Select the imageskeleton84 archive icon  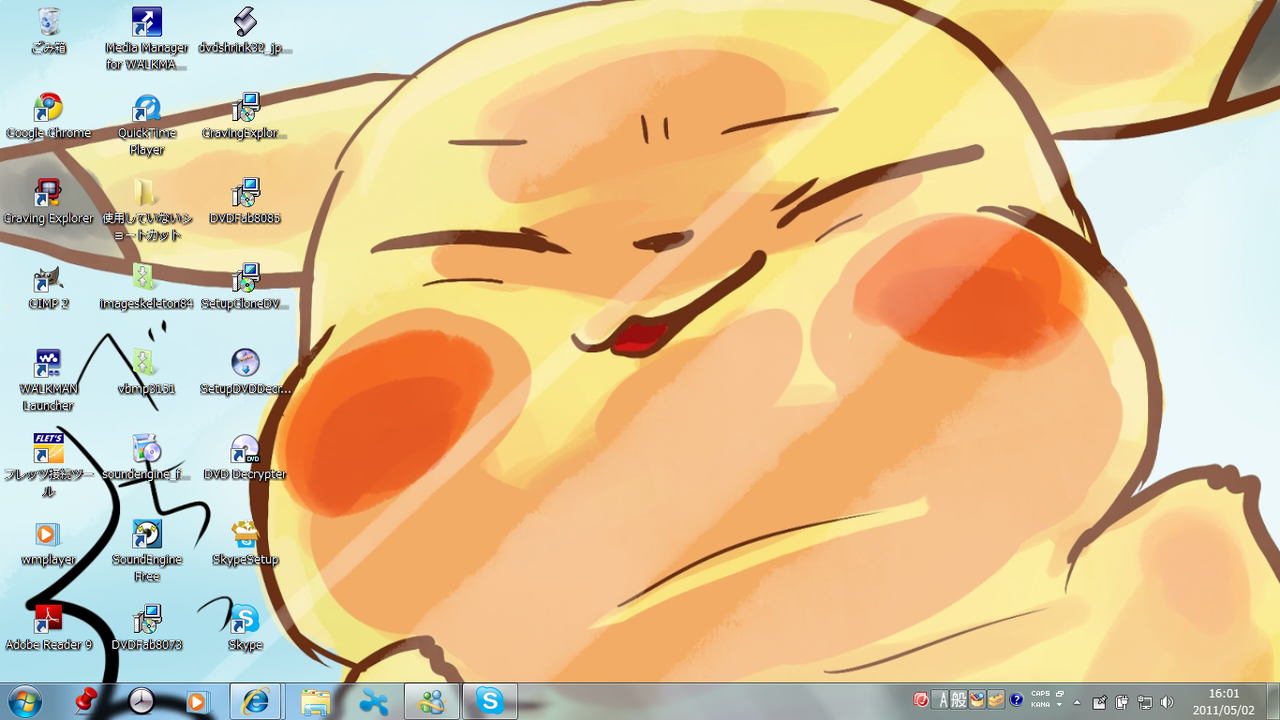pyautogui.click(x=146, y=287)
